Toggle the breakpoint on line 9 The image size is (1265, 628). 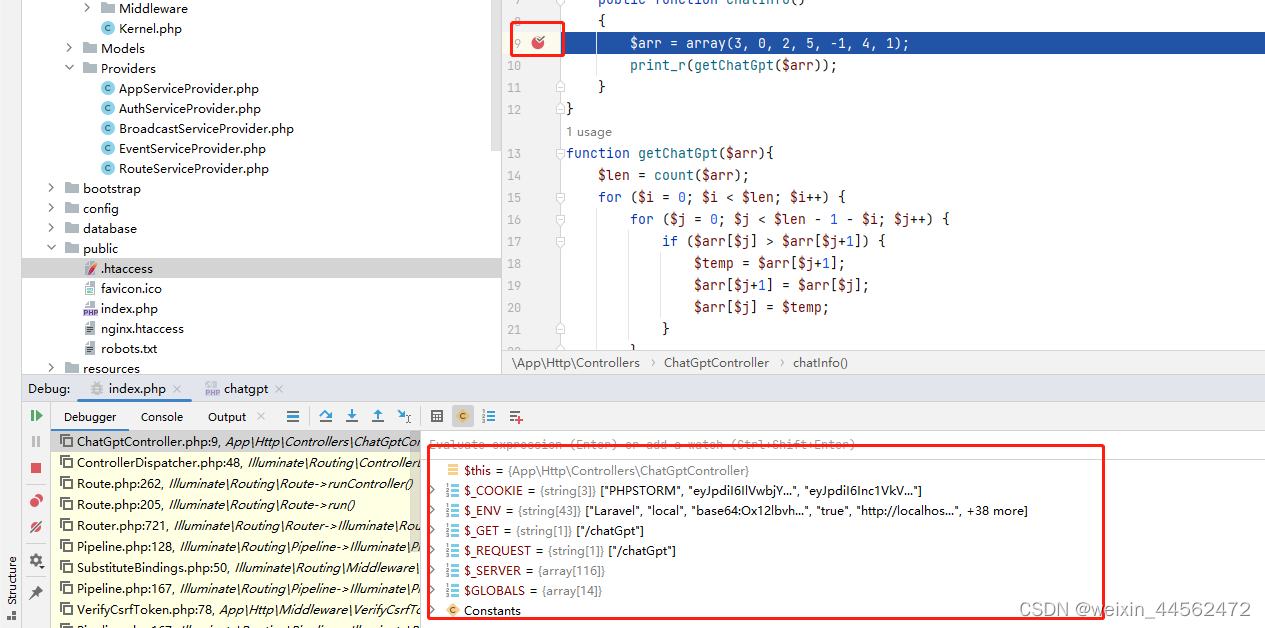pos(537,40)
